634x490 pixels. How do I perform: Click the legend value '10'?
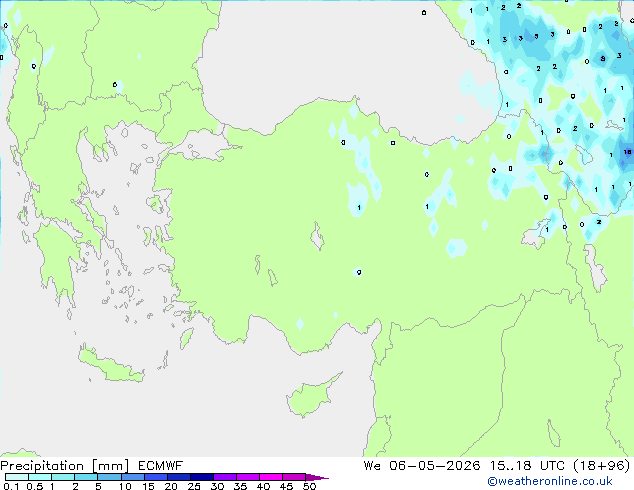pyautogui.click(x=125, y=486)
